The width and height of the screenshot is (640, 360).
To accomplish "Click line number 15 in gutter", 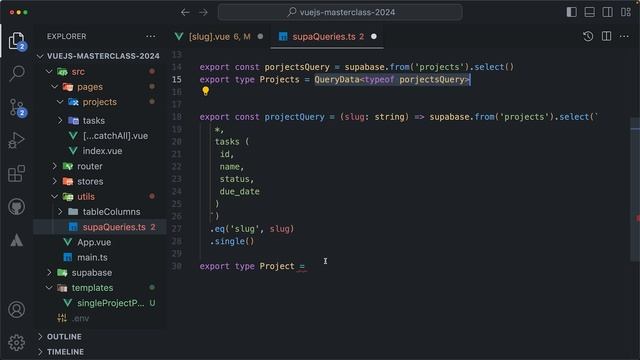I will coord(176,80).
